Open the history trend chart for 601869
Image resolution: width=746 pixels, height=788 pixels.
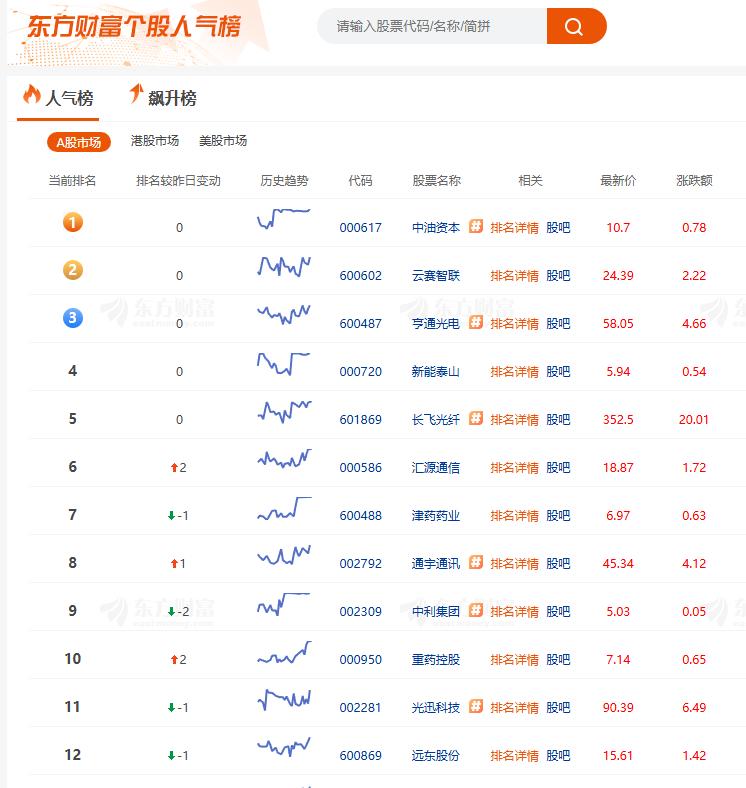284,411
